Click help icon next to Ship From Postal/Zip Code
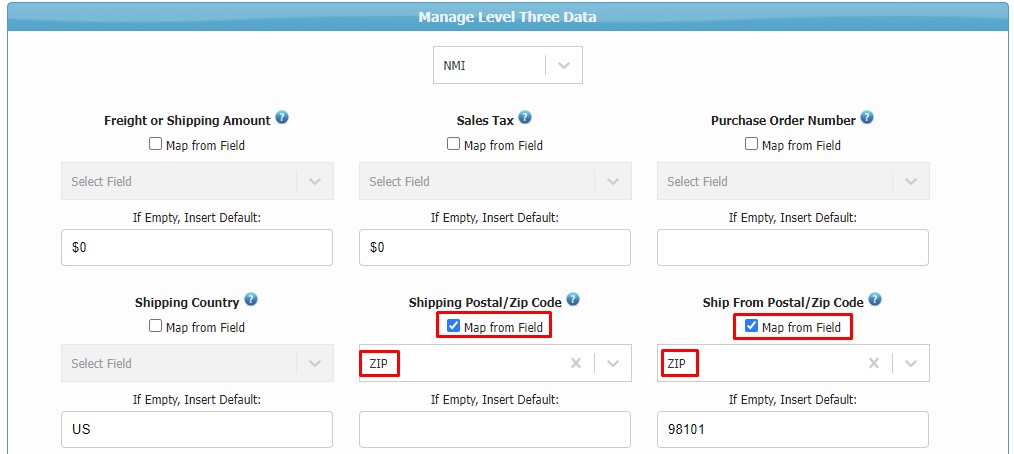Image resolution: width=1014 pixels, height=454 pixels. pyautogui.click(x=875, y=300)
